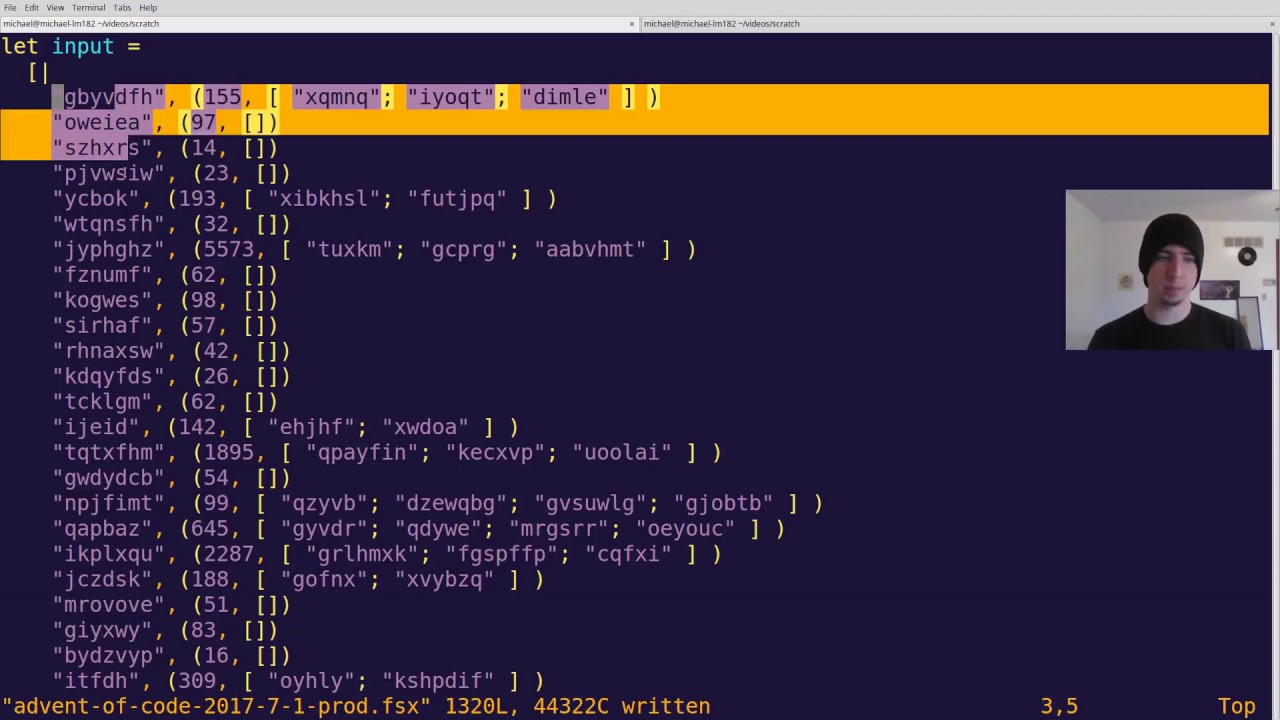The width and height of the screenshot is (1280, 720).
Task: Click the number 2287
Action: click(x=230, y=554)
